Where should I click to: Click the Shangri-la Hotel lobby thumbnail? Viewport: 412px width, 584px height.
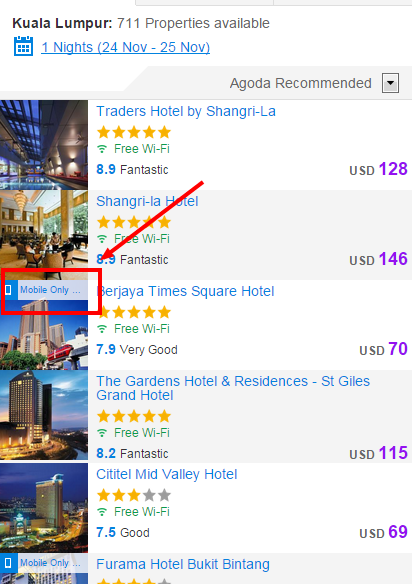[44, 235]
